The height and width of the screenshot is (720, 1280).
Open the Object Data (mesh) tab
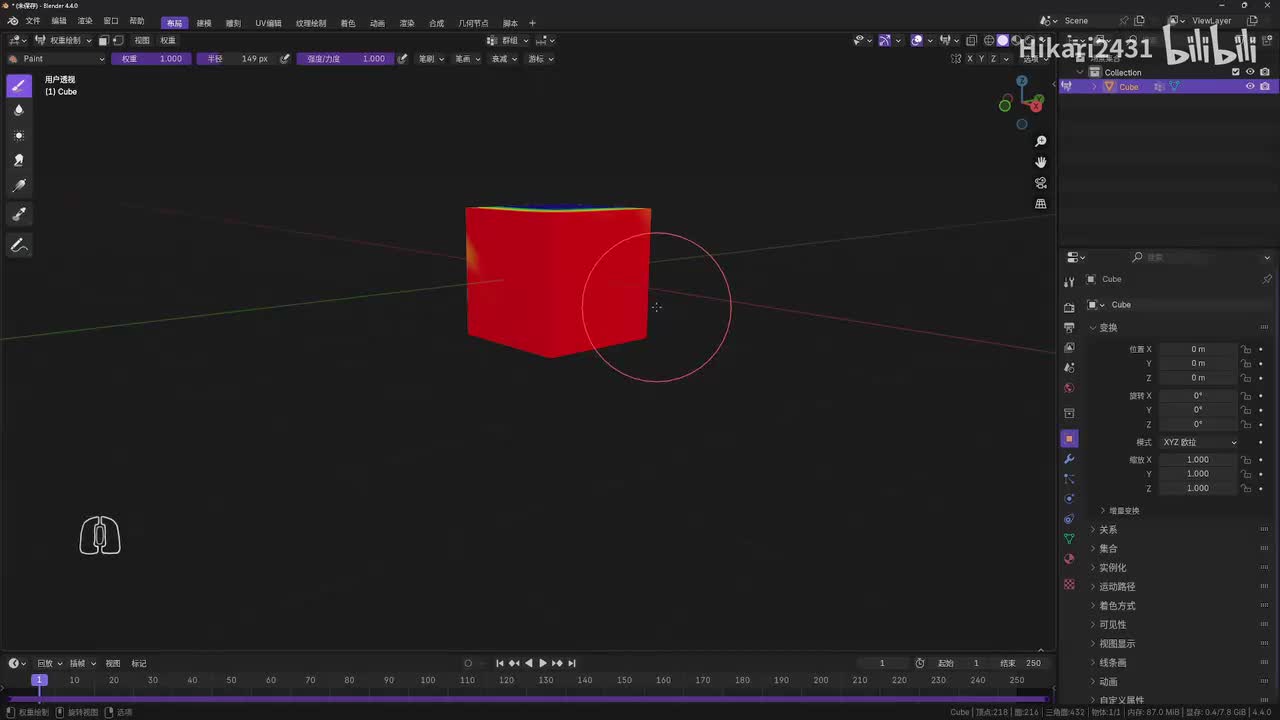coord(1069,539)
